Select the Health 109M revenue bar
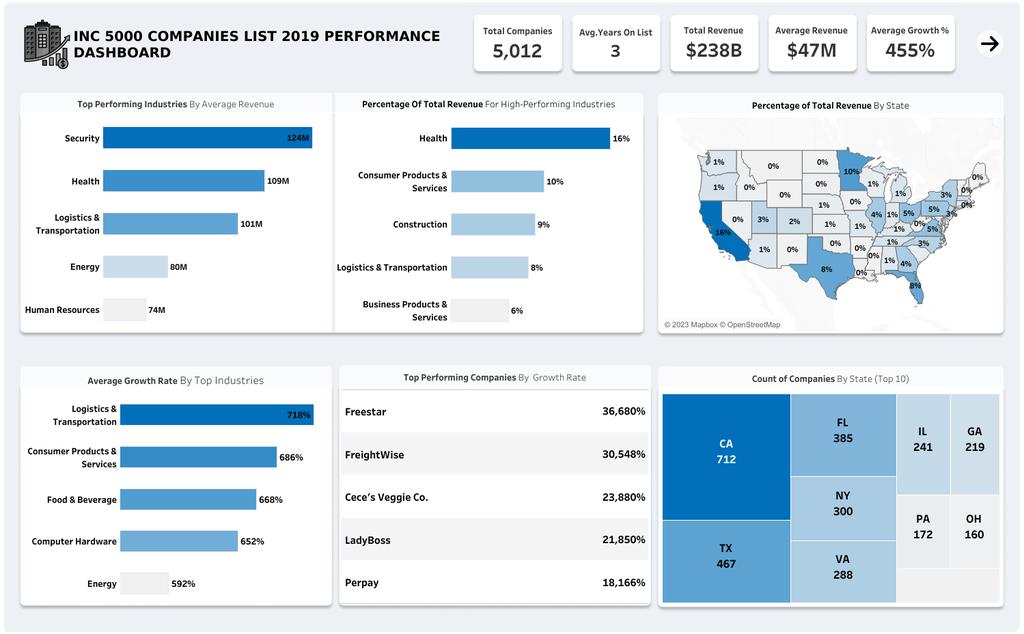The image size is (1024, 634). [184, 181]
